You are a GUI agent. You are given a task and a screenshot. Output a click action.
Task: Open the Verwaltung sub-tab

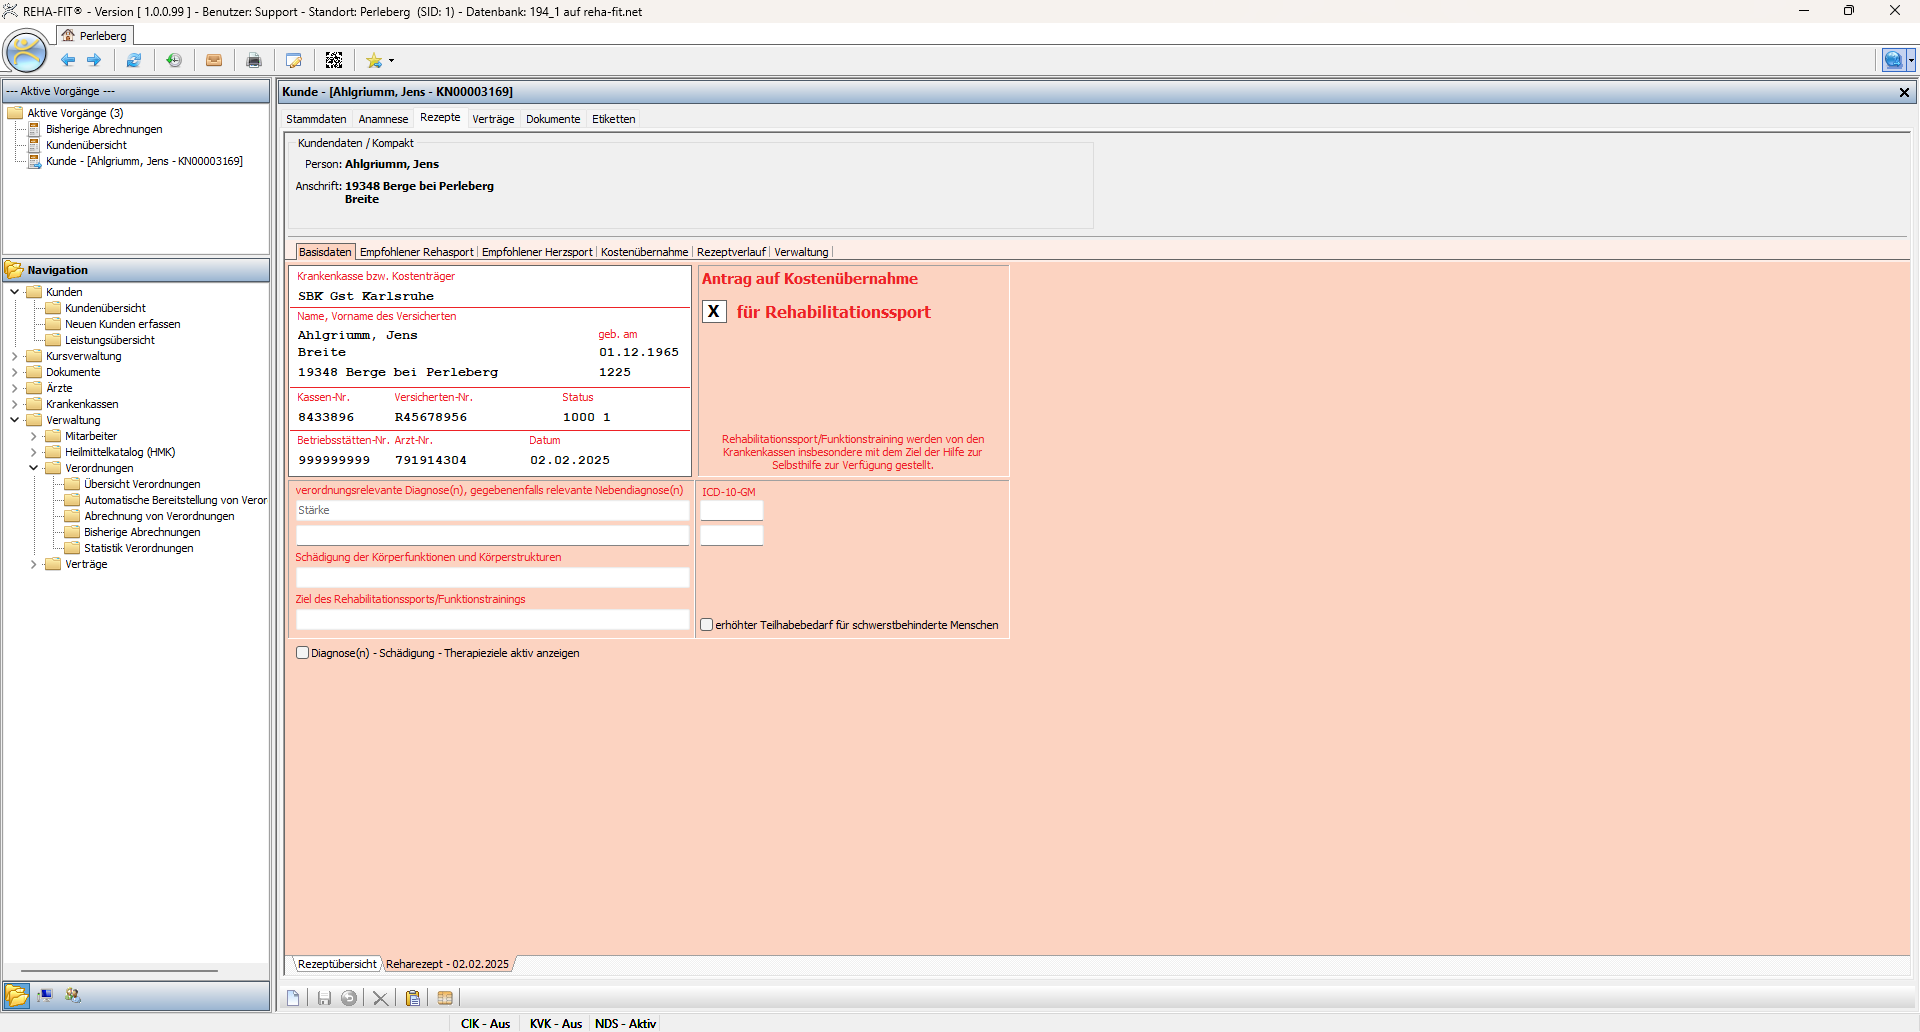tap(801, 252)
